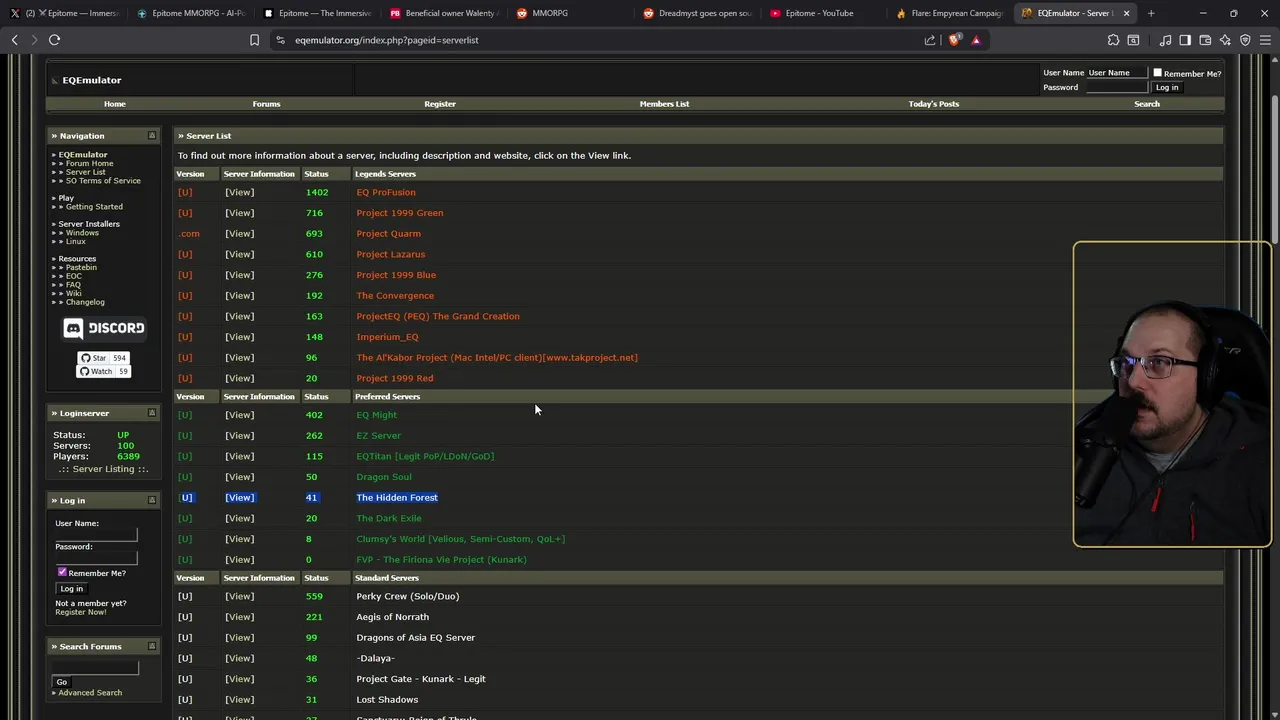
Task: Click the GitHub Star button
Action: click(x=94, y=358)
